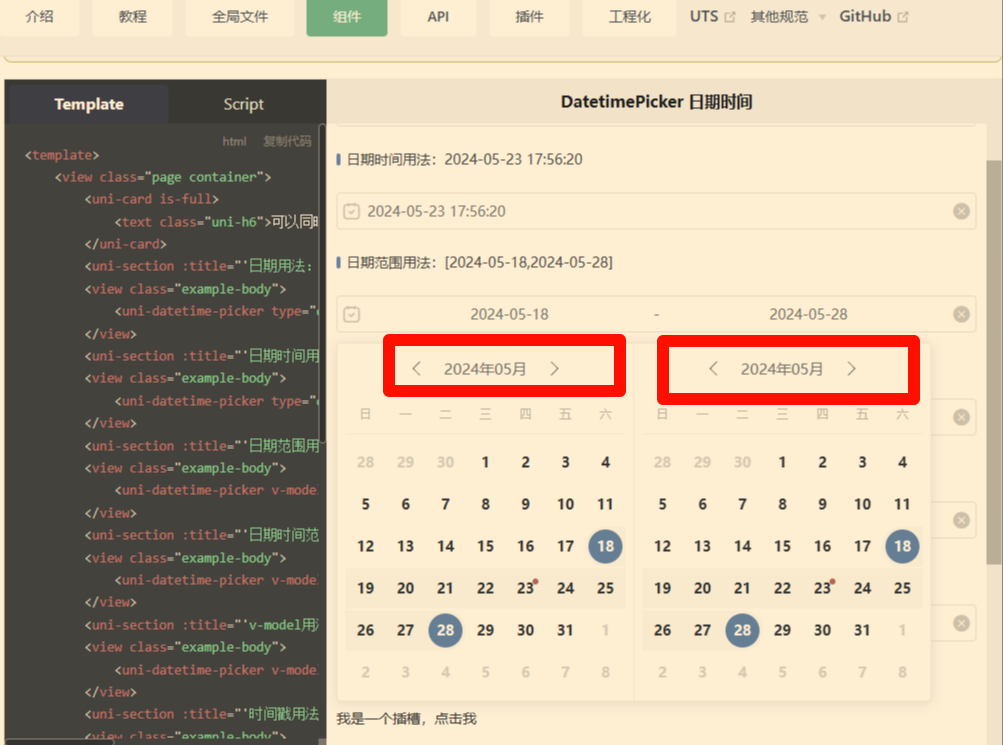
Task: Select day 31 in left calendar
Action: coord(565,630)
